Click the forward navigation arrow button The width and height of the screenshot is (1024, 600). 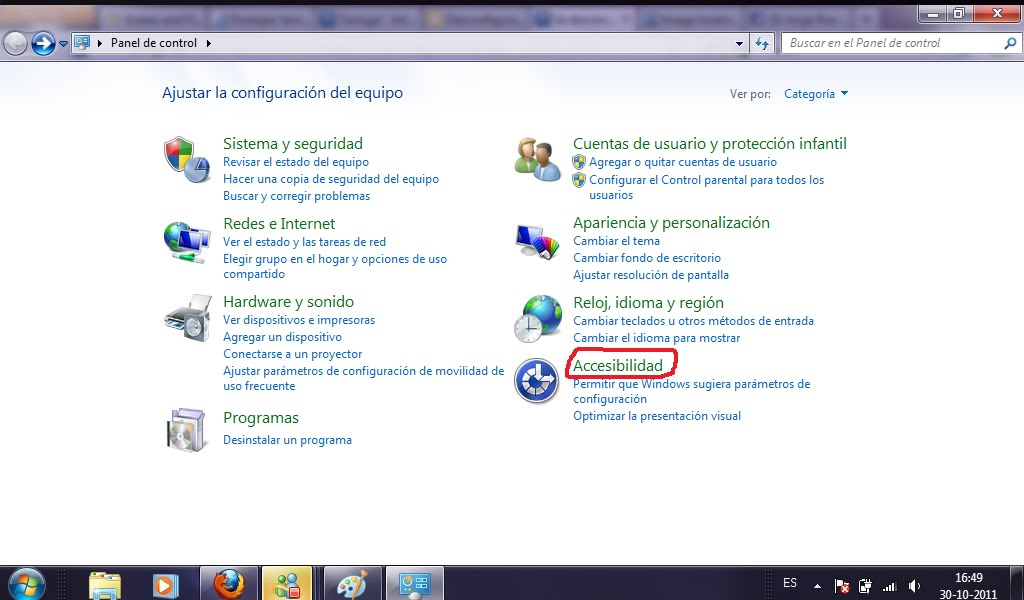(x=43, y=44)
